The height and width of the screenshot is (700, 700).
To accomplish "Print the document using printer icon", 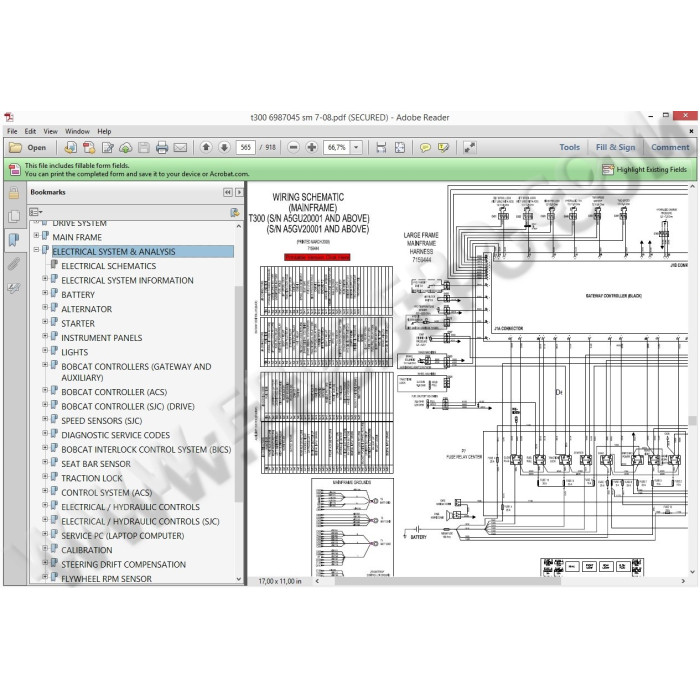I will (x=162, y=147).
